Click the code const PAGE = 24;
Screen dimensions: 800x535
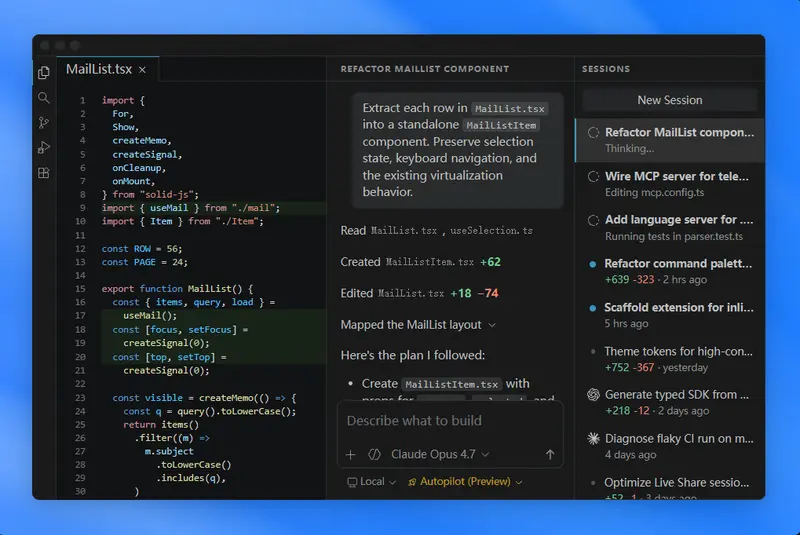tap(144, 262)
